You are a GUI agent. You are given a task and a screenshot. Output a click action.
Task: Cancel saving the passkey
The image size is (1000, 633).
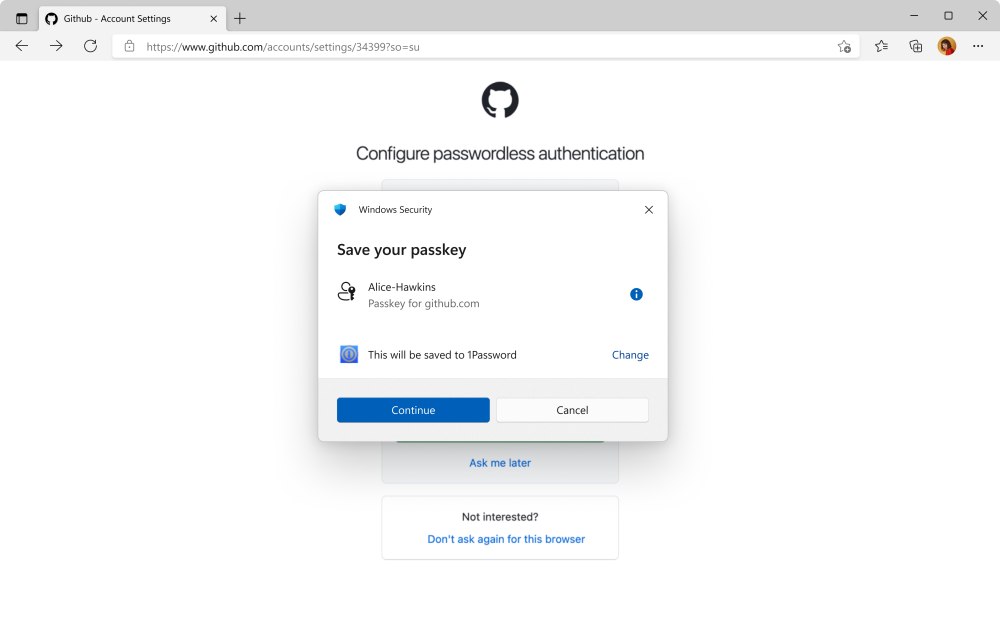point(572,409)
